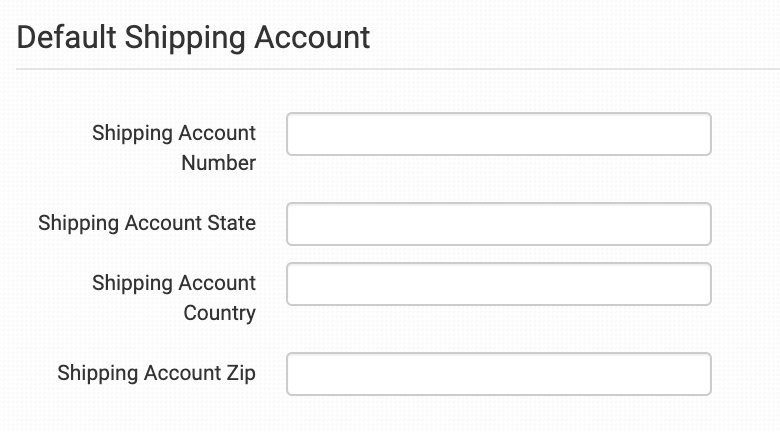Click the text box beside the State label
The image size is (780, 432).
pos(498,224)
